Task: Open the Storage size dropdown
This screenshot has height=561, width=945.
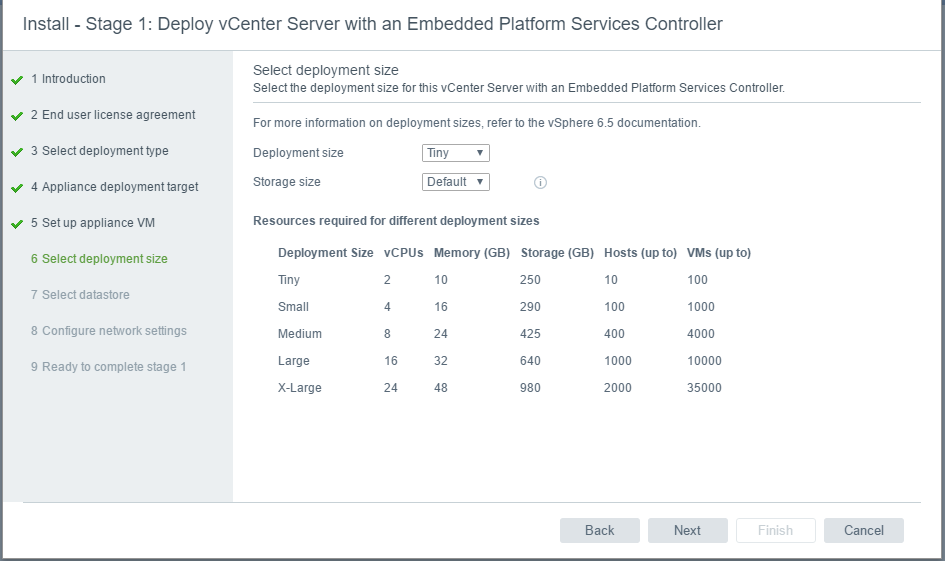Action: tap(456, 182)
